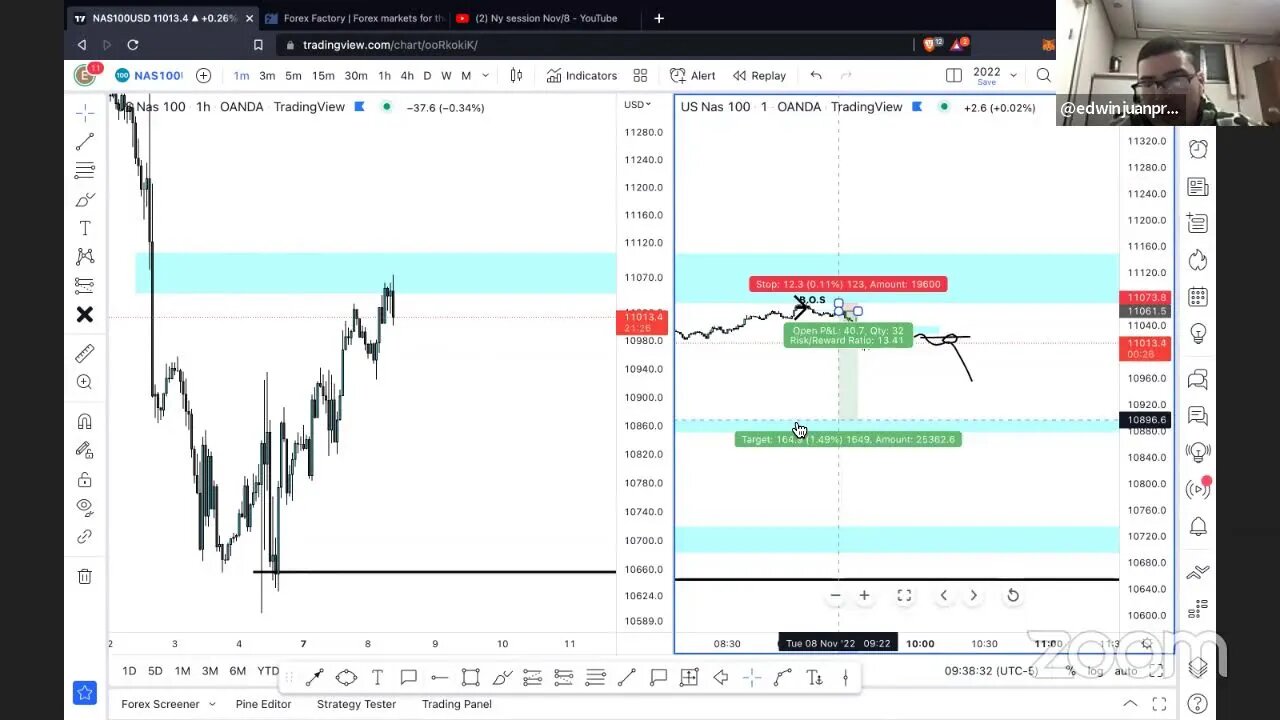Select the text tool in left sidebar
Viewport: 1280px width, 720px height.
coord(85,229)
